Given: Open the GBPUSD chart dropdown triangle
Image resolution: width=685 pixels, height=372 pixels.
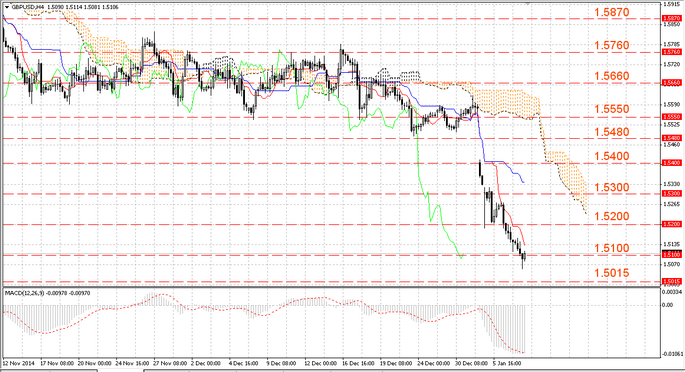Looking at the screenshot, I should [7, 7].
